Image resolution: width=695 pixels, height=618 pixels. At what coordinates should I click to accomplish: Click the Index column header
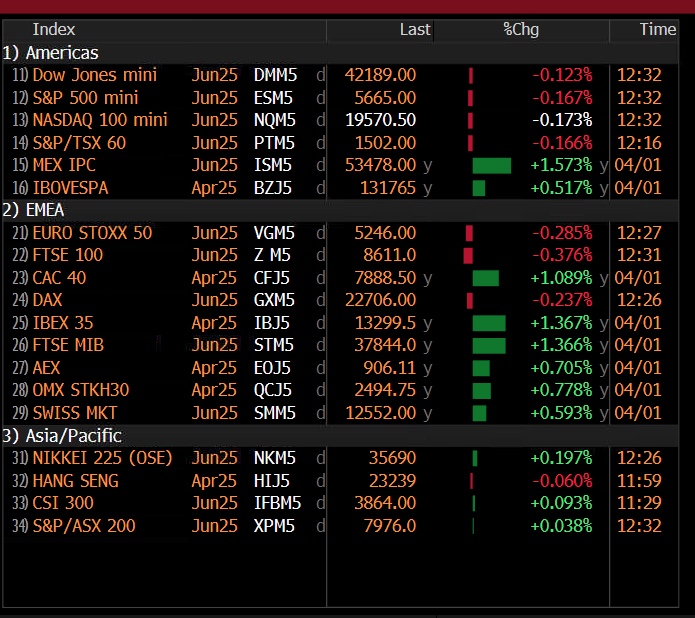tap(54, 30)
